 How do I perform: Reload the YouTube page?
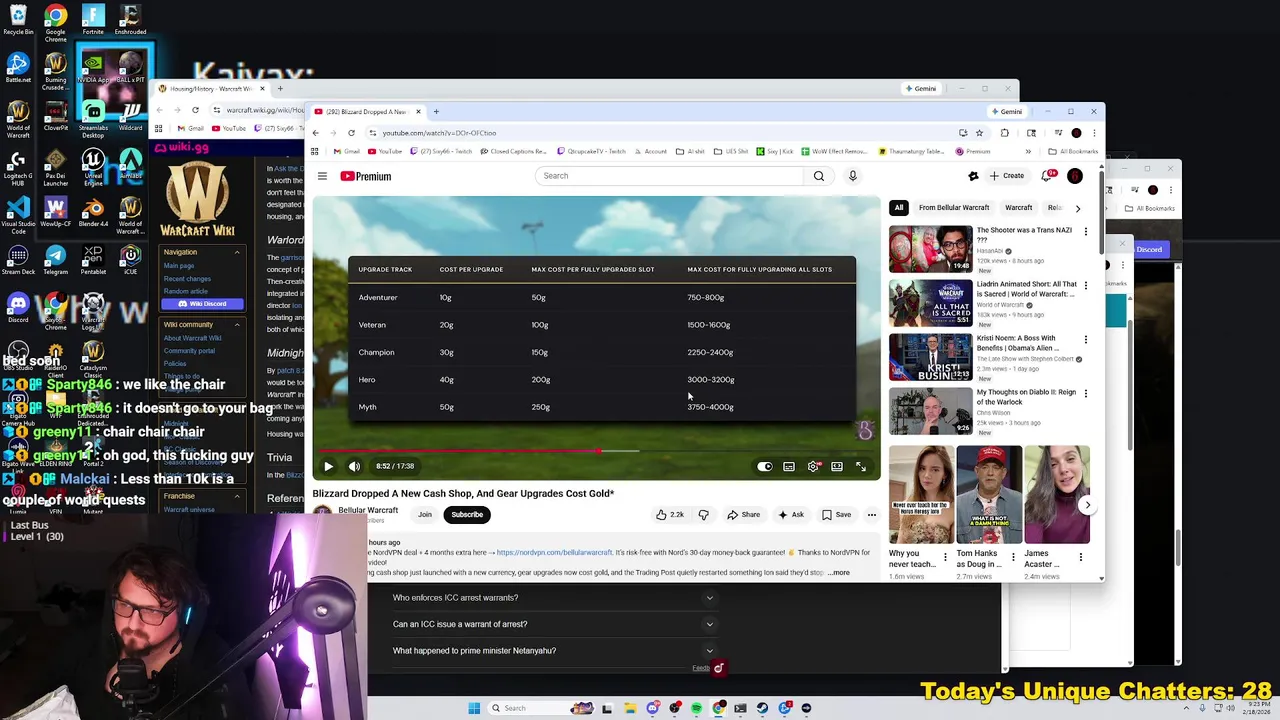point(351,133)
